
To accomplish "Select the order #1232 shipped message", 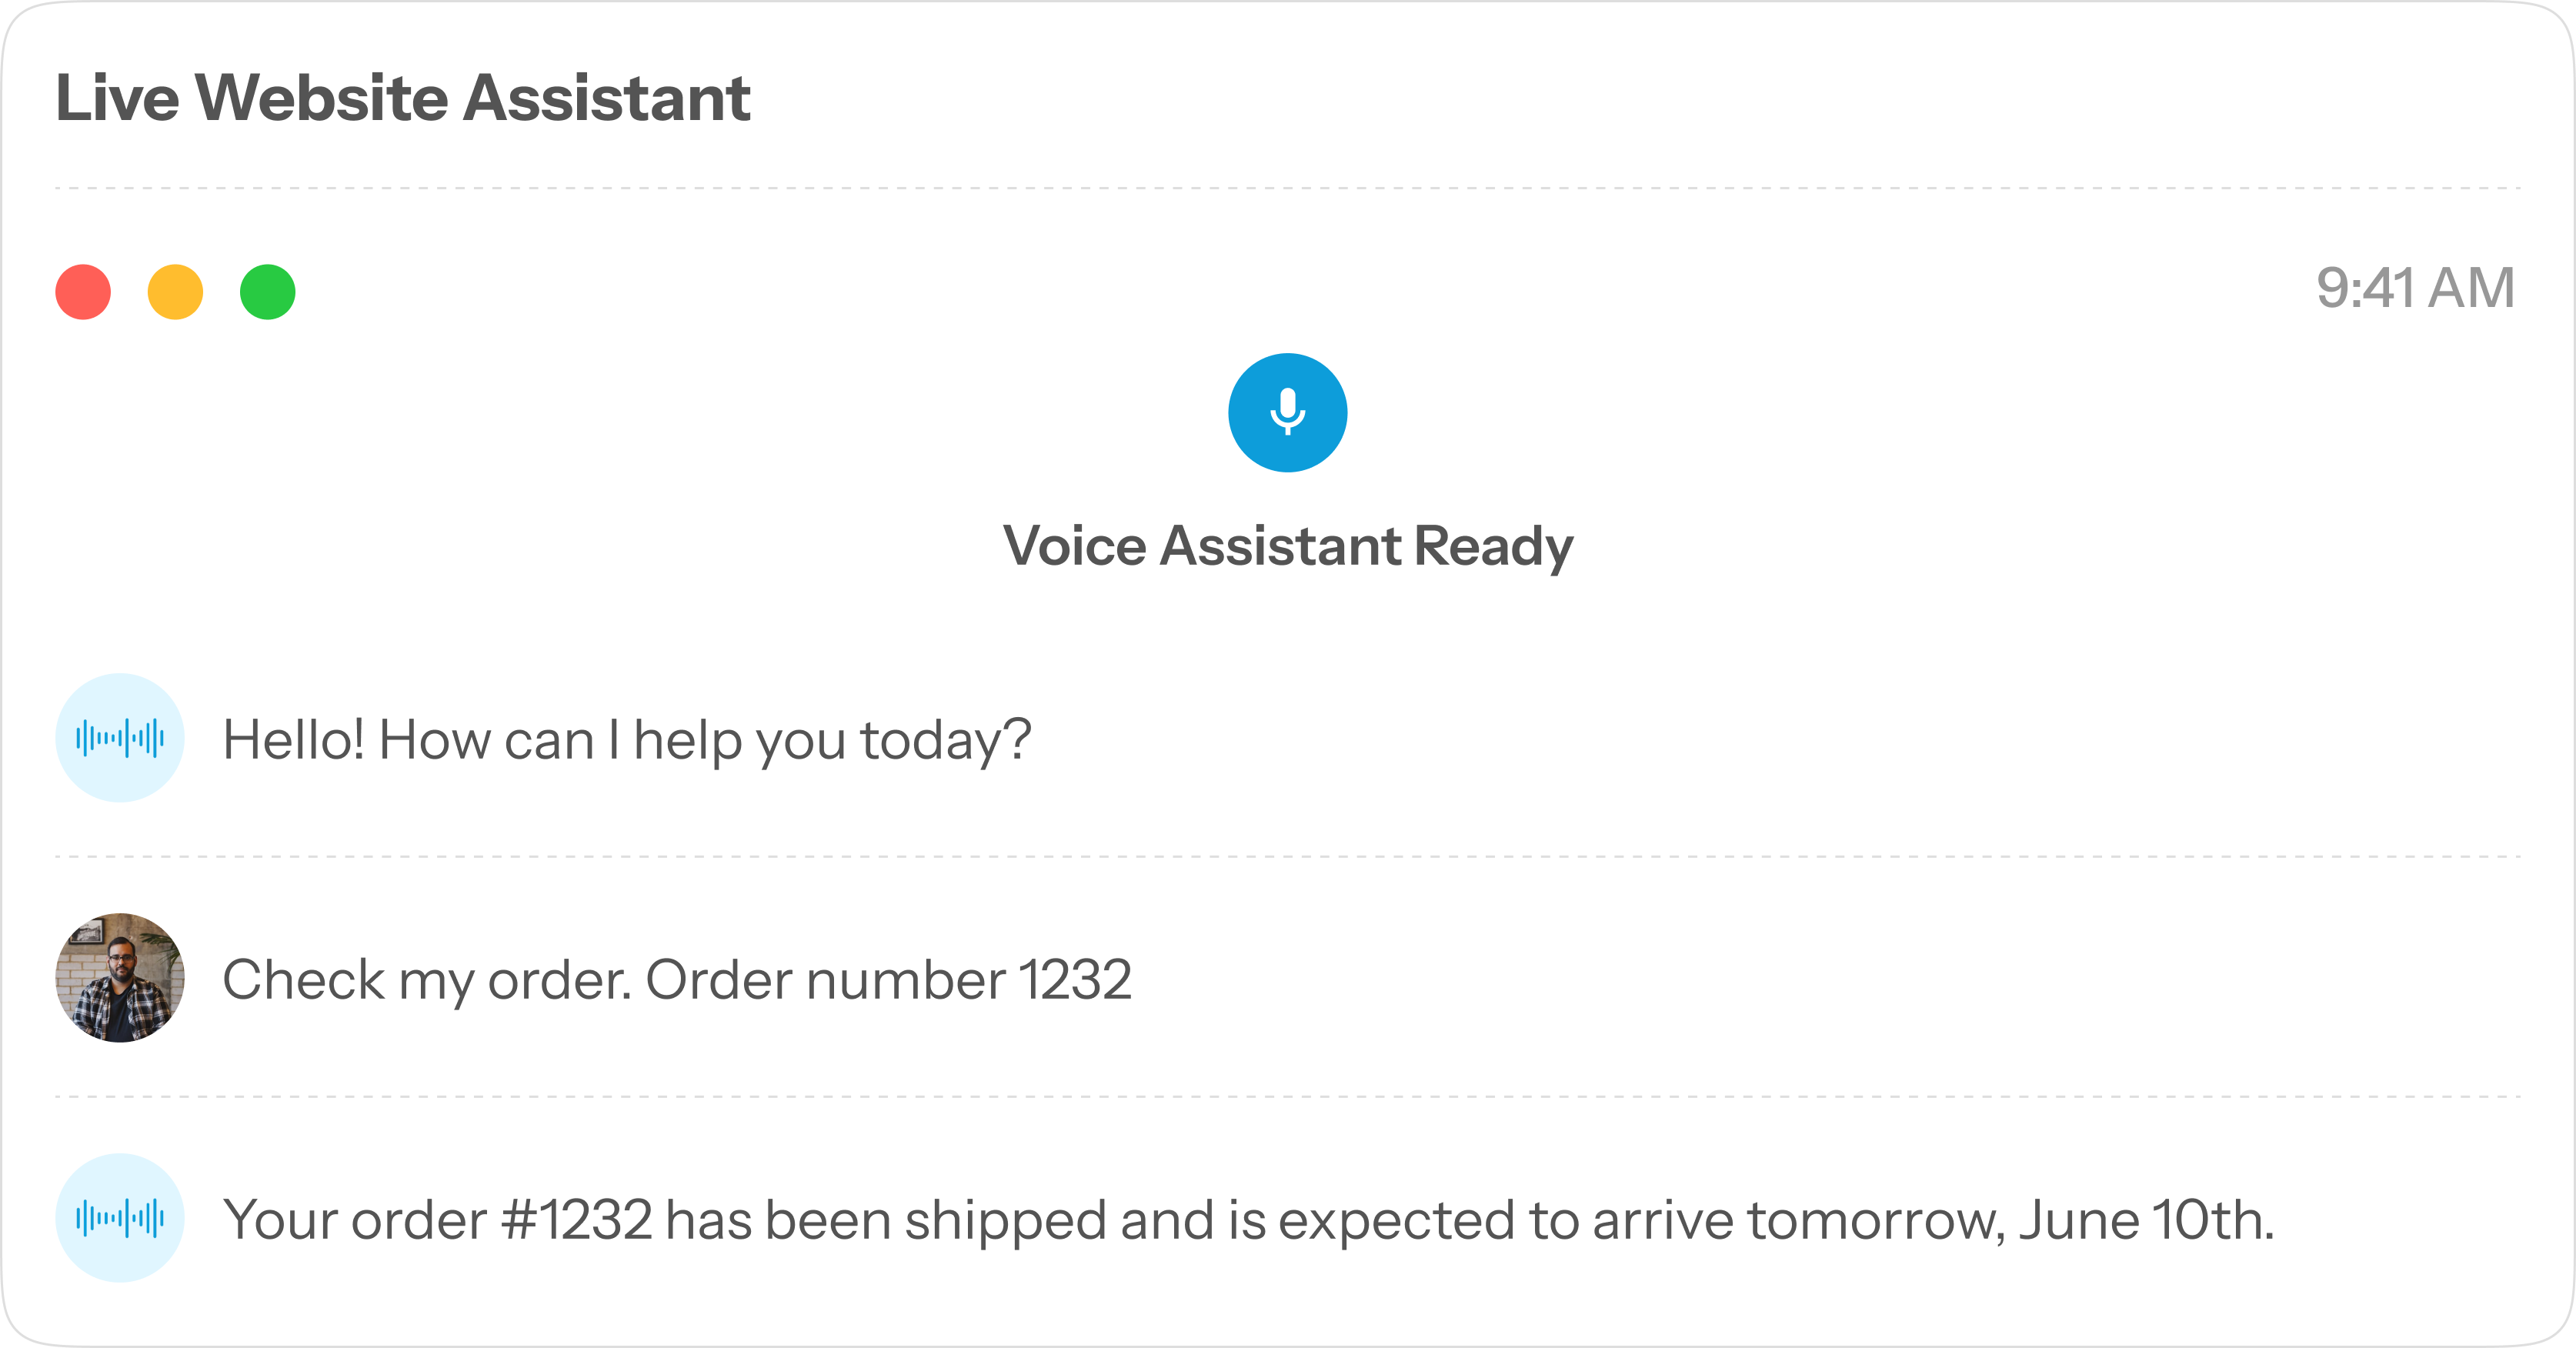I will tap(1247, 1220).
